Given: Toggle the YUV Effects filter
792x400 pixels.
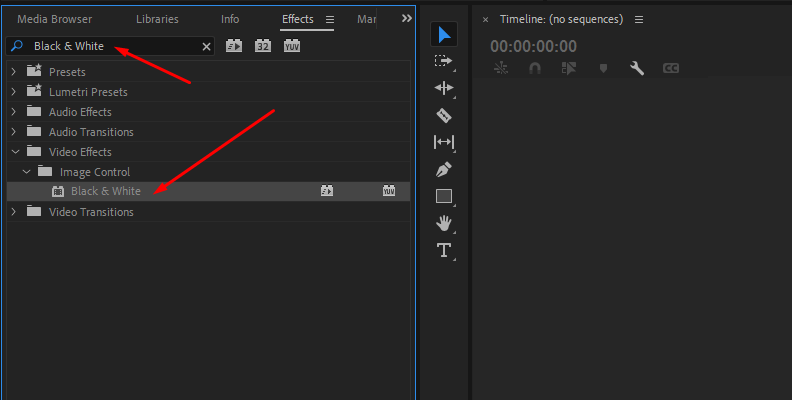Looking at the screenshot, I should pos(291,46).
